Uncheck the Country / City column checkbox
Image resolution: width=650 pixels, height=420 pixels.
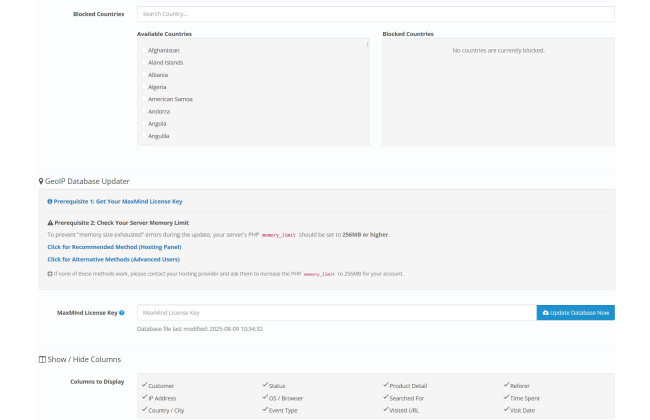click(x=145, y=409)
